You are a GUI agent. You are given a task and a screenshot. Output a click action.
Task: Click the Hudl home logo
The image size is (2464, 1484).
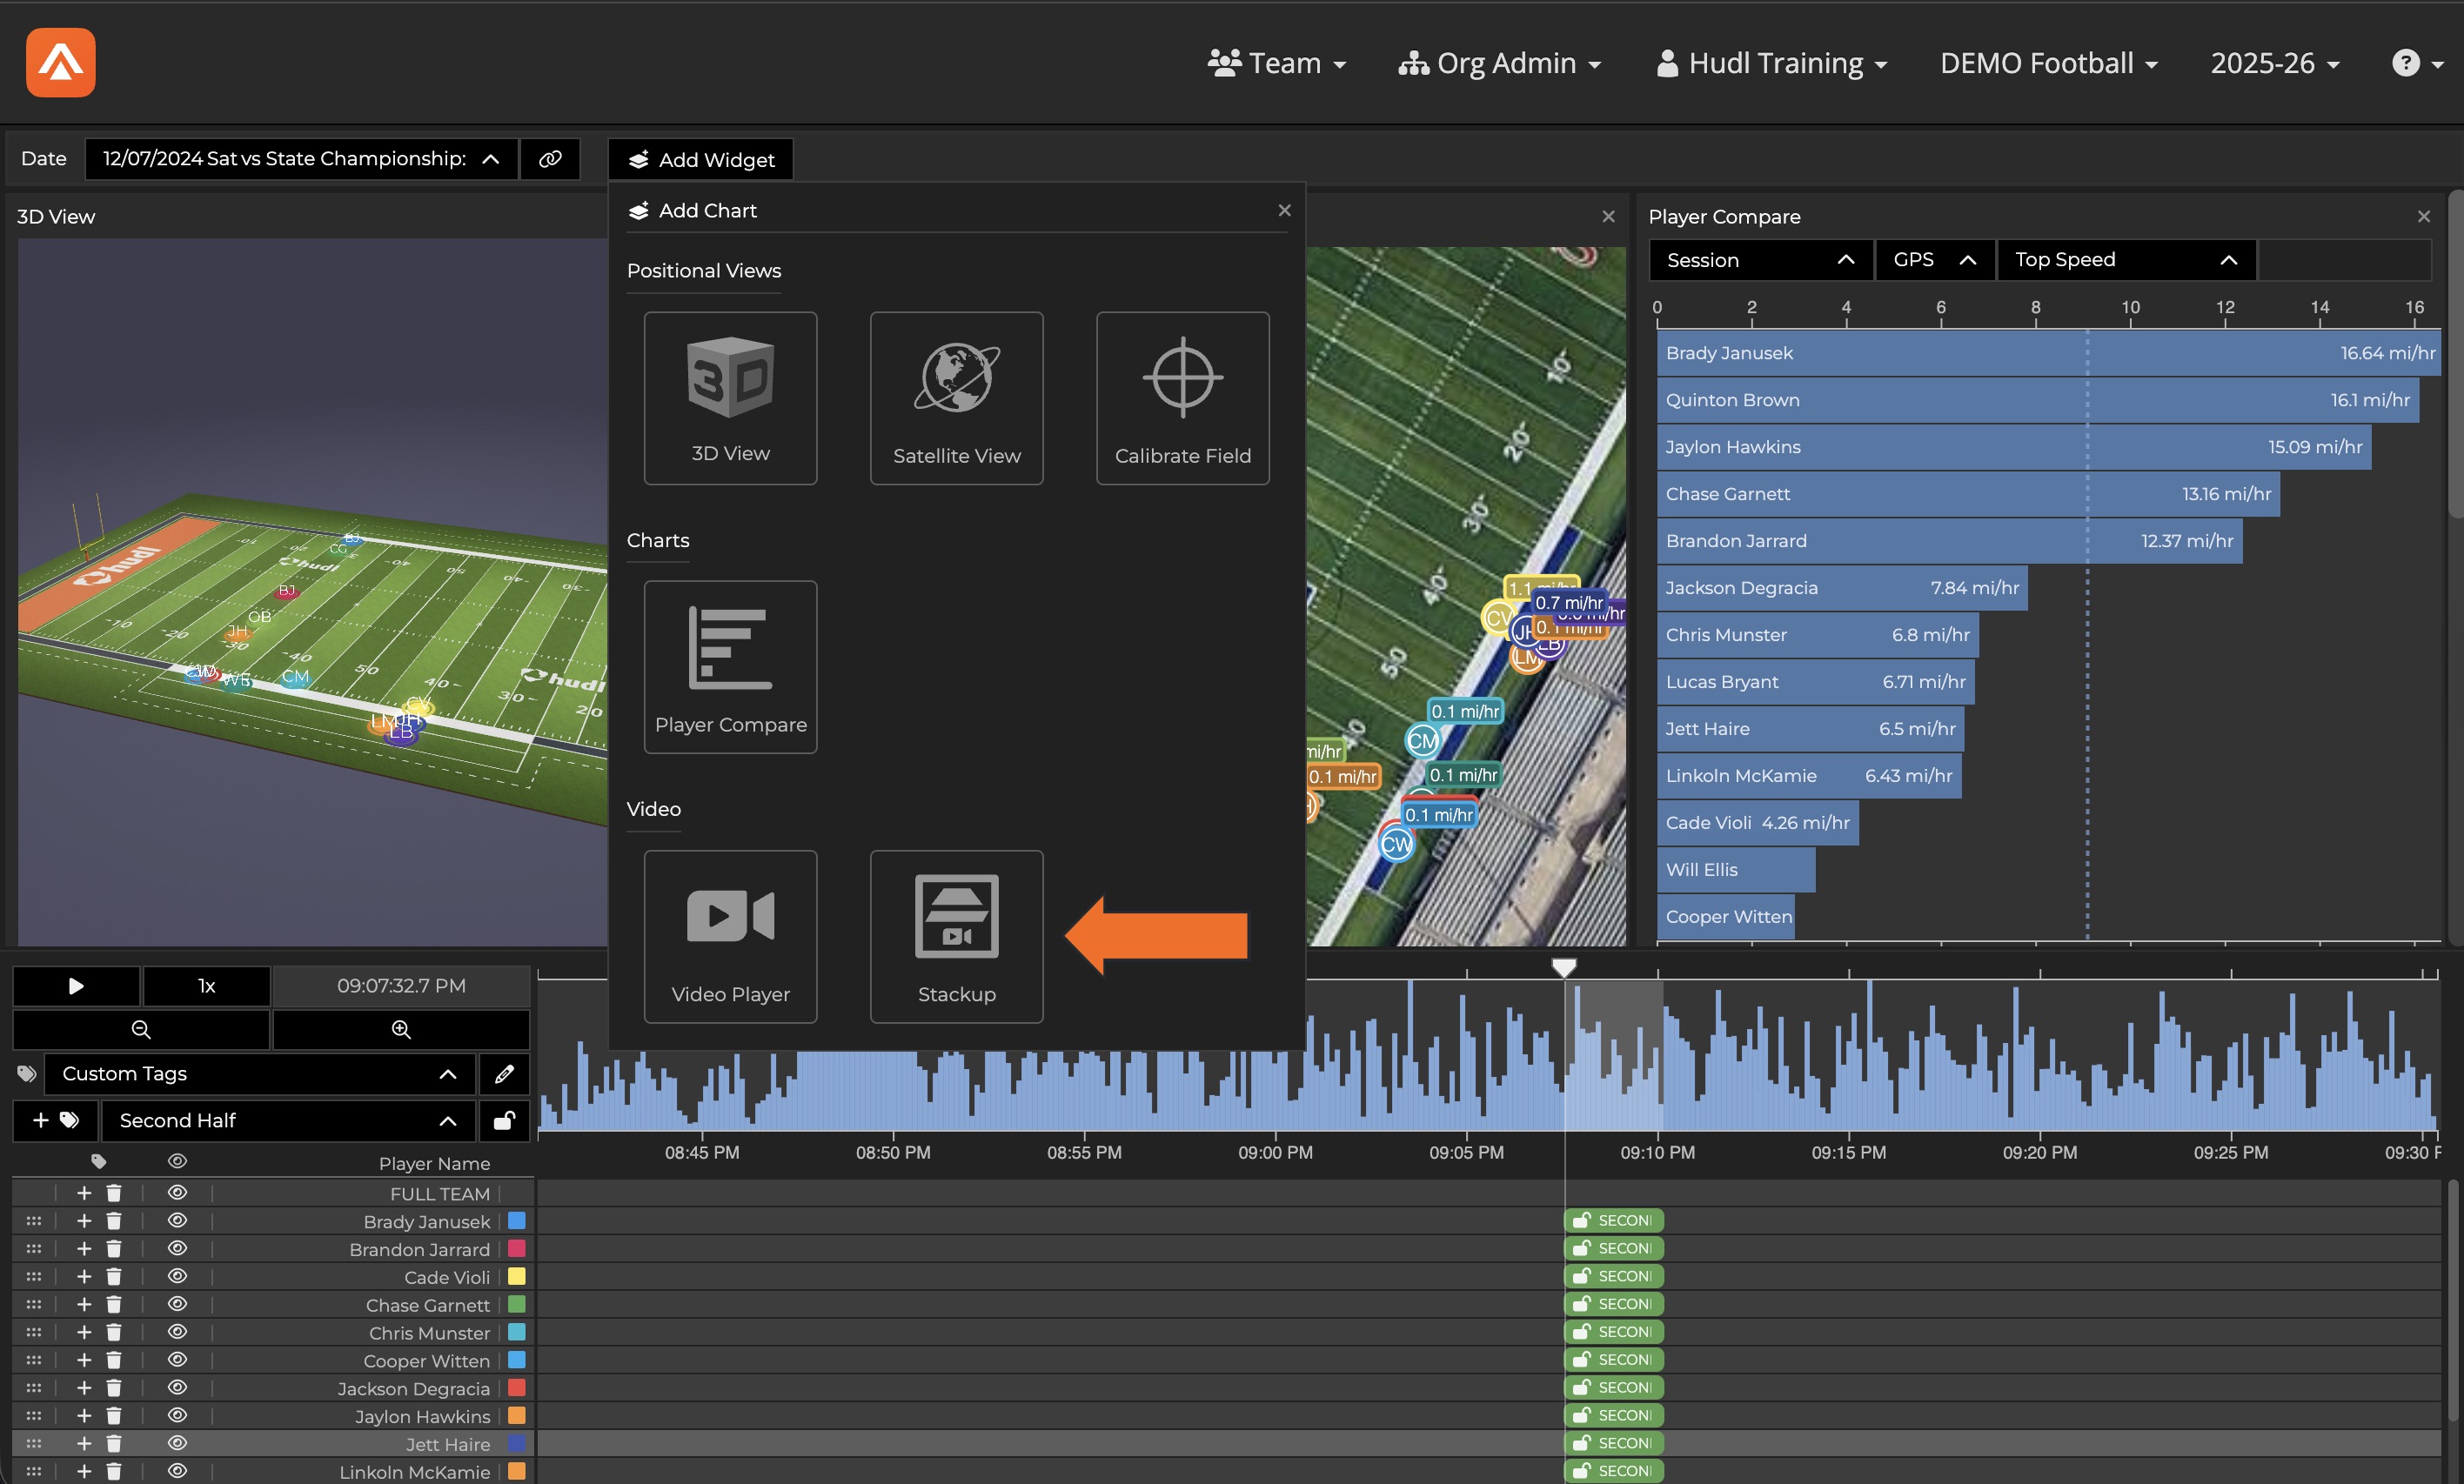(61, 62)
